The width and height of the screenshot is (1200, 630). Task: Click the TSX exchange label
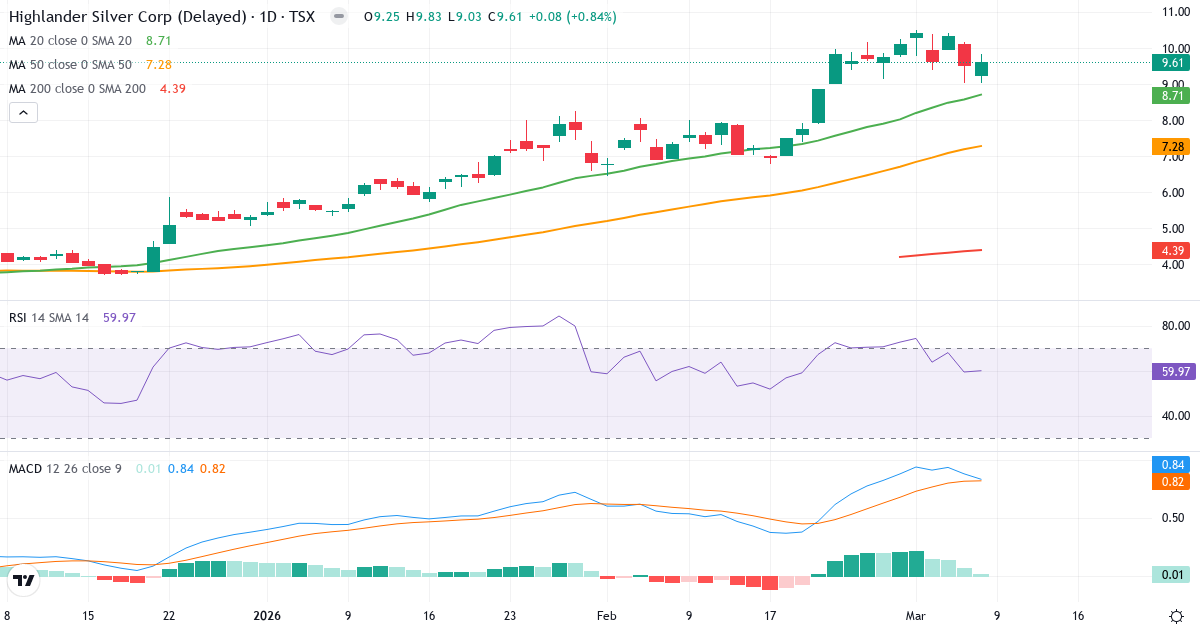click(303, 17)
